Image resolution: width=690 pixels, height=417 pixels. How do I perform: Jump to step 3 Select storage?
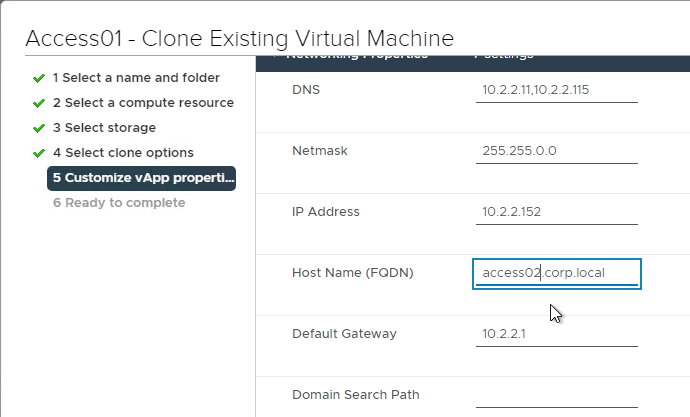104,128
